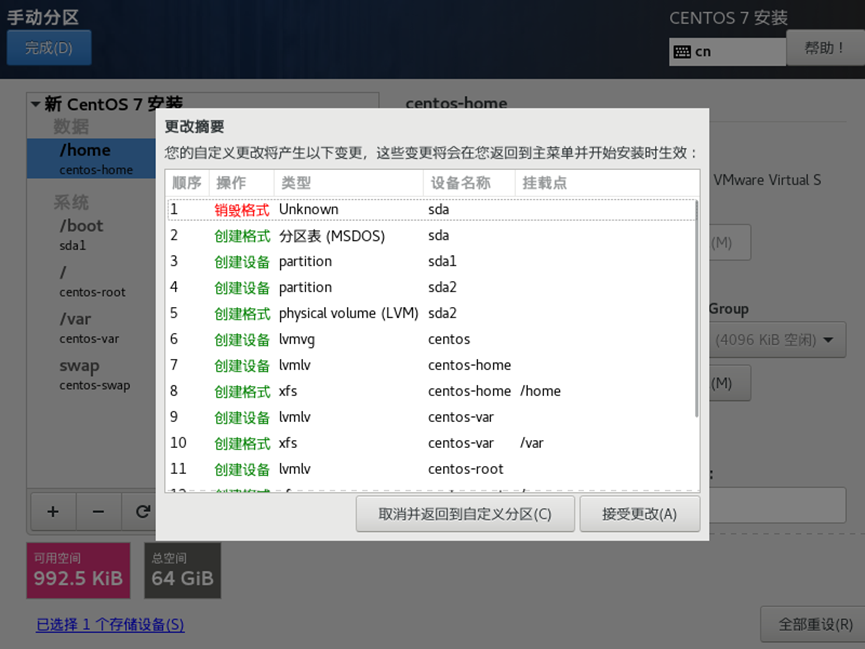Select the /home centos-home mount point
The height and width of the screenshot is (649, 865).
tap(92, 158)
